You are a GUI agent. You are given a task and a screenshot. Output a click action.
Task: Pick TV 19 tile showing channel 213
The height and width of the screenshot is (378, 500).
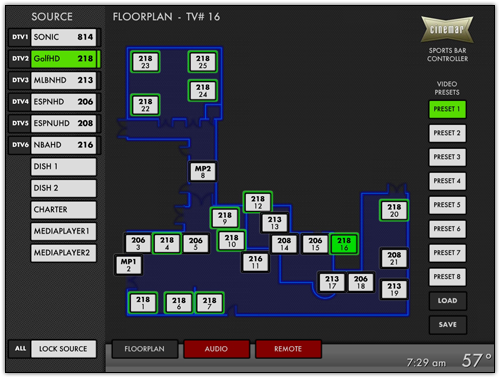(394, 289)
